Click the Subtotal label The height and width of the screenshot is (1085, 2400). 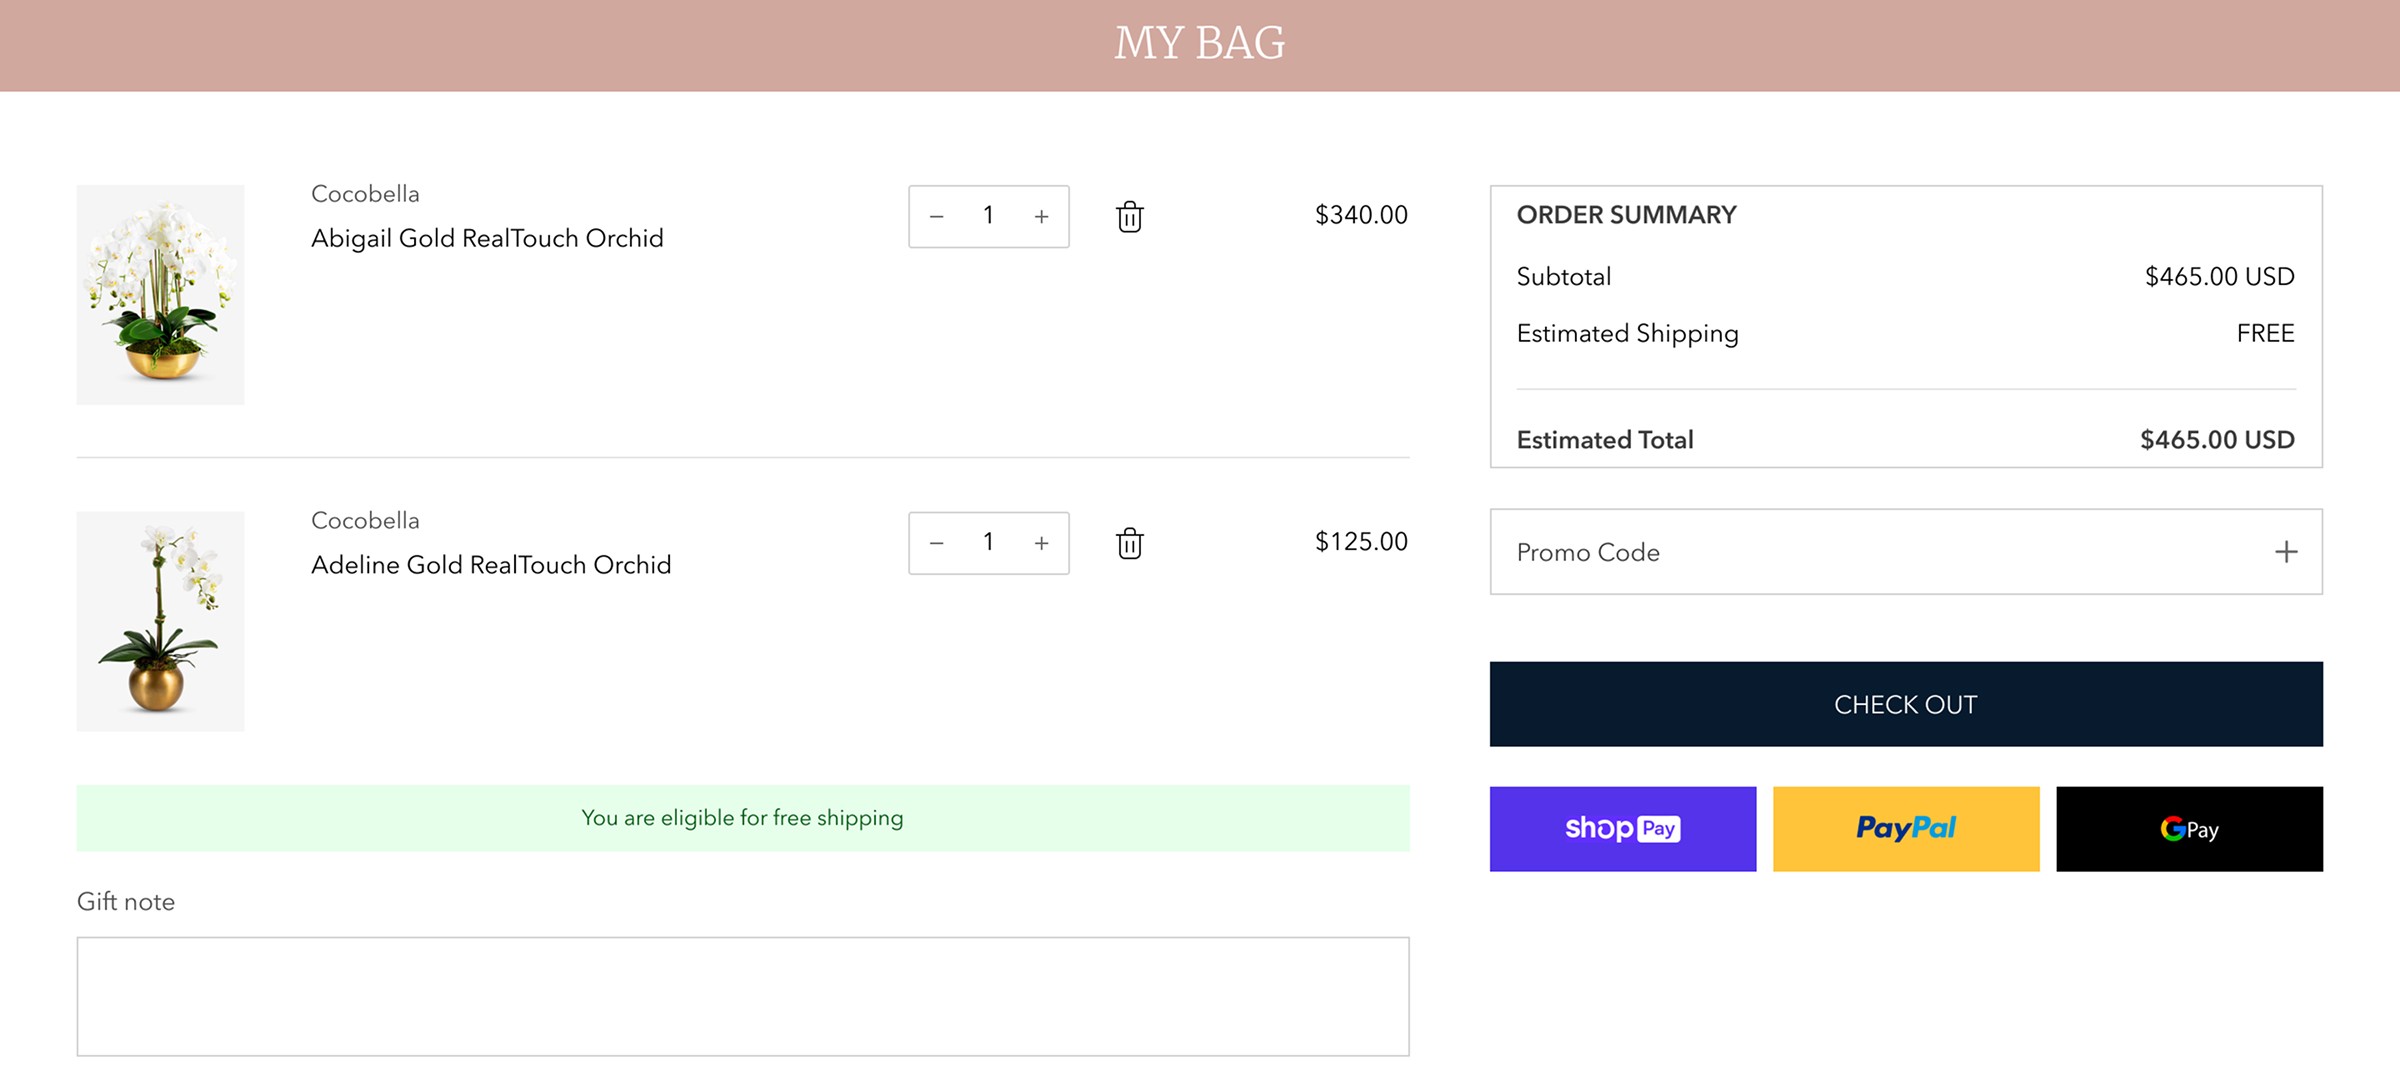click(1563, 277)
